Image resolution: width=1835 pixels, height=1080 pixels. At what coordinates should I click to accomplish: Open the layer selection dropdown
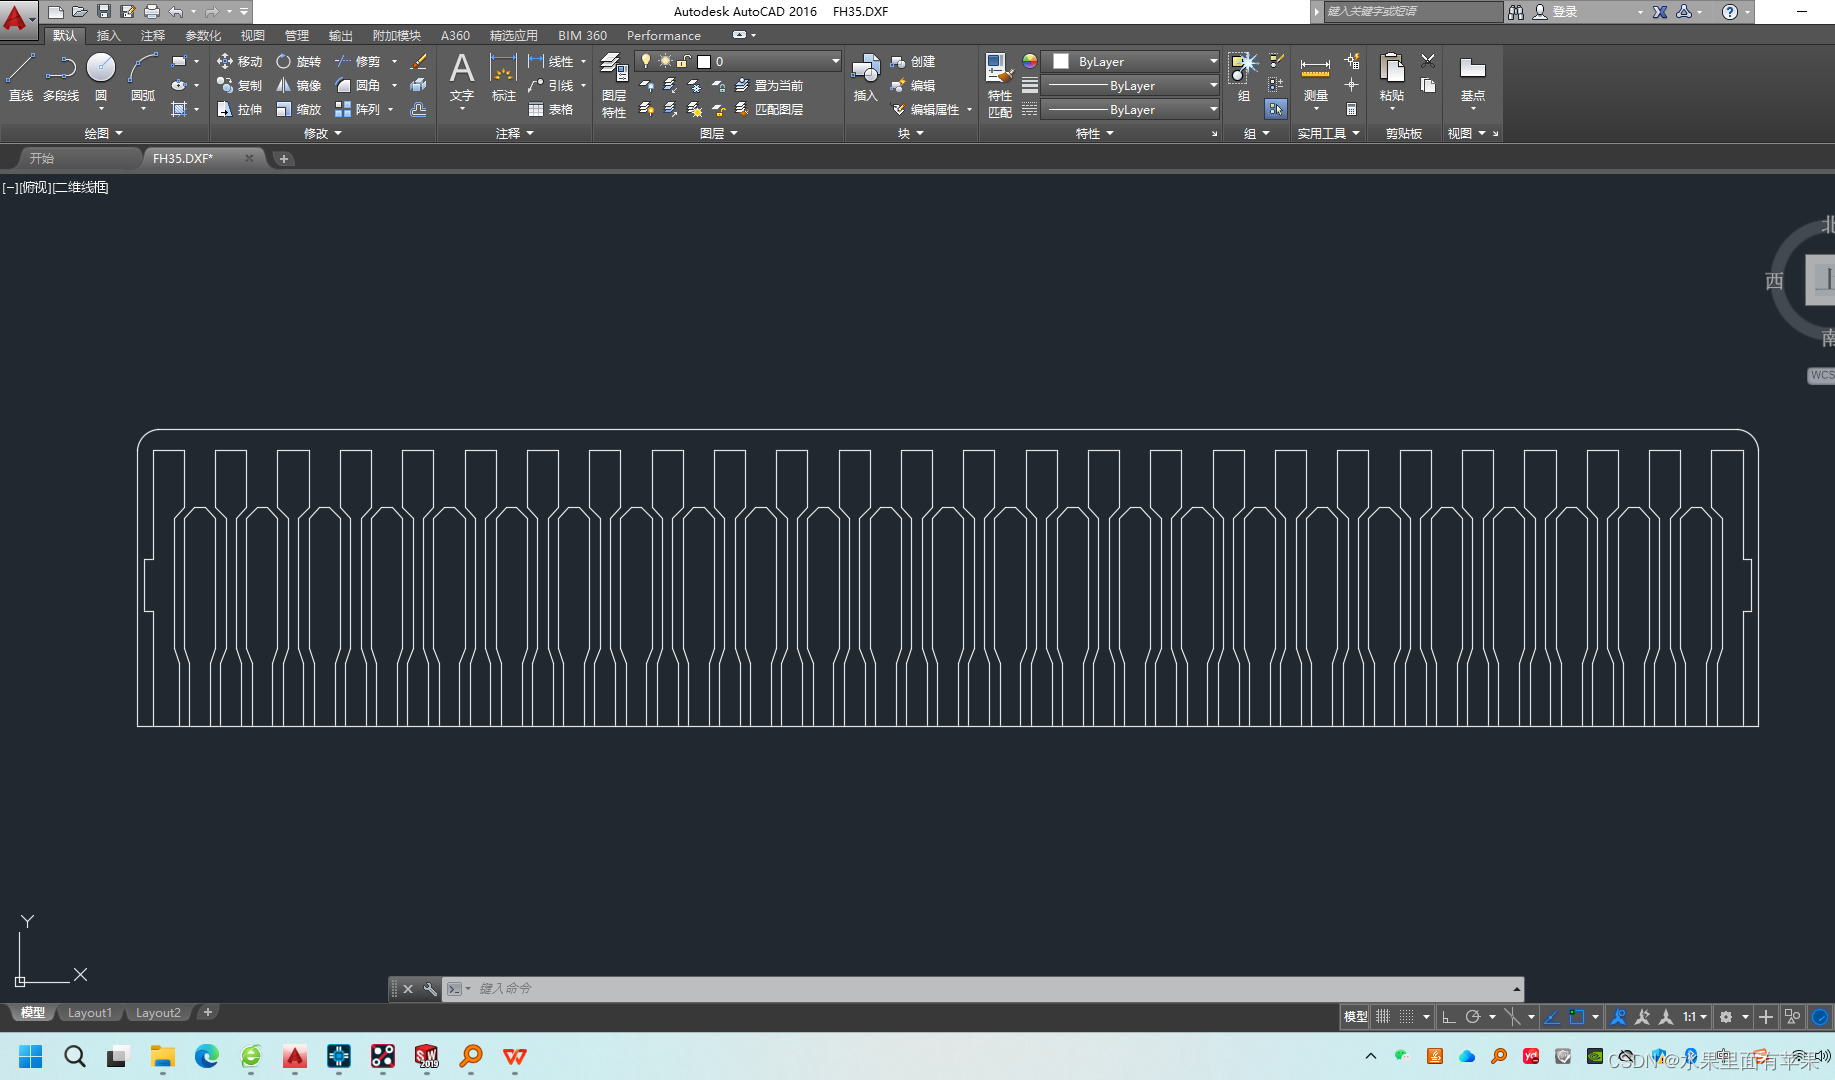836,61
